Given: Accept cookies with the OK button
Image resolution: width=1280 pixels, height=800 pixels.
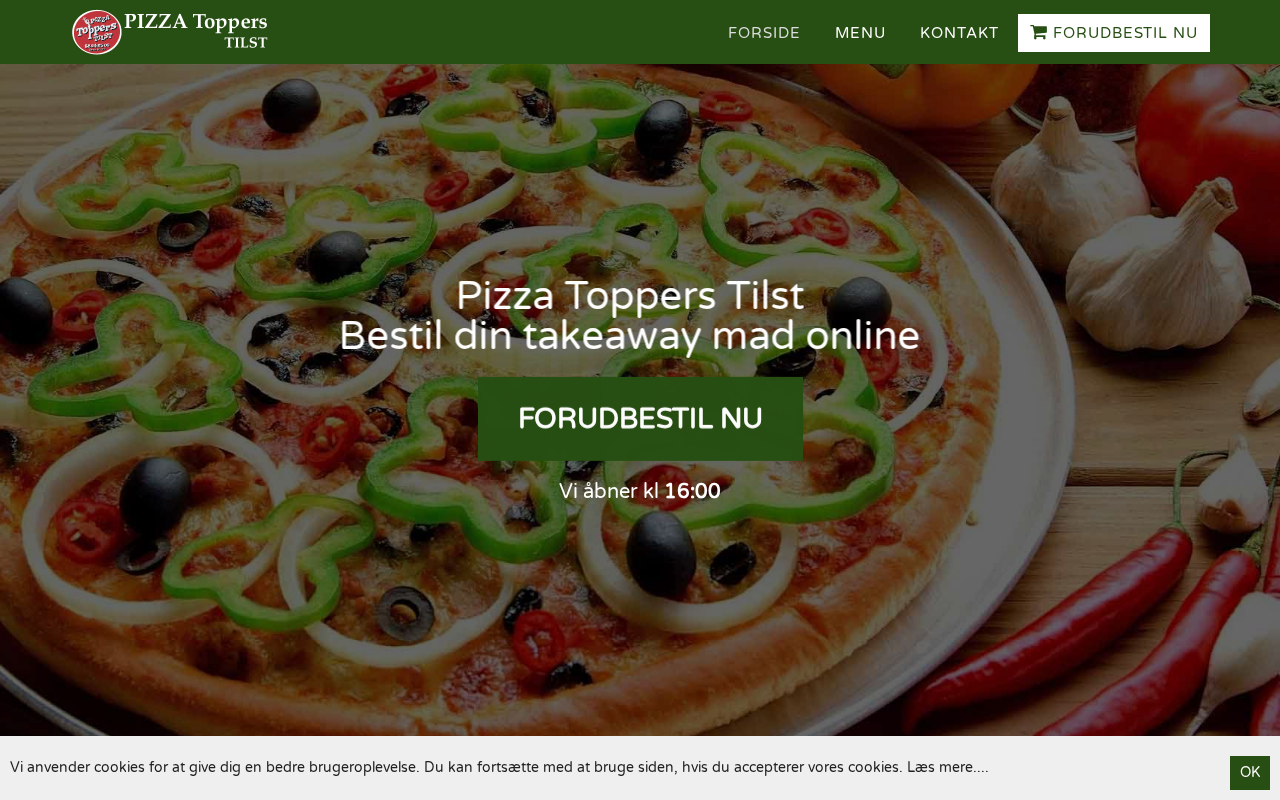Looking at the screenshot, I should (x=1250, y=772).
